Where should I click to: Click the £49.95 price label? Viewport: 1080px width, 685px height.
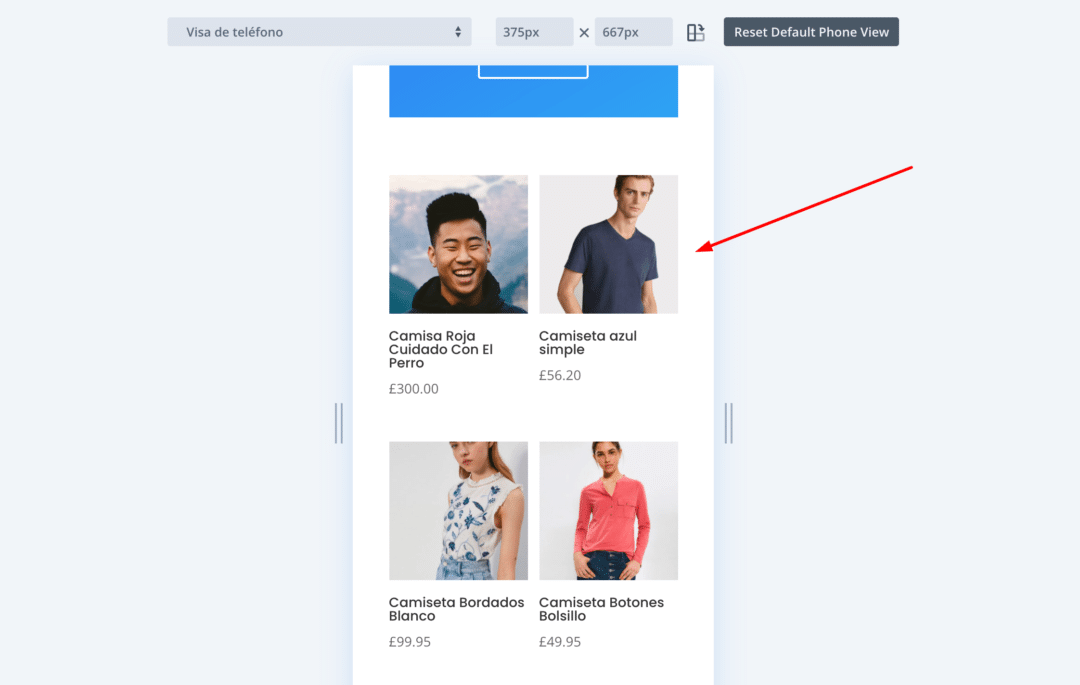(x=560, y=642)
